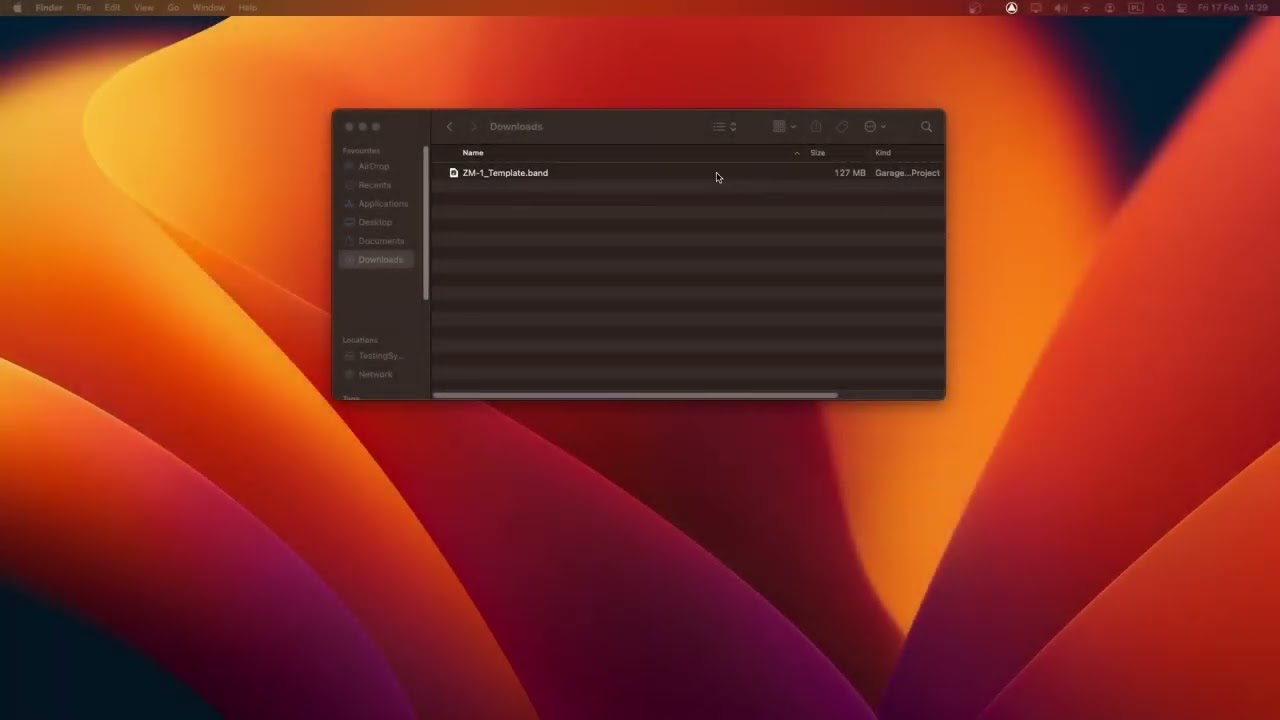Open the Share button in Finder toolbar
Image resolution: width=1280 pixels, height=720 pixels.
(816, 127)
